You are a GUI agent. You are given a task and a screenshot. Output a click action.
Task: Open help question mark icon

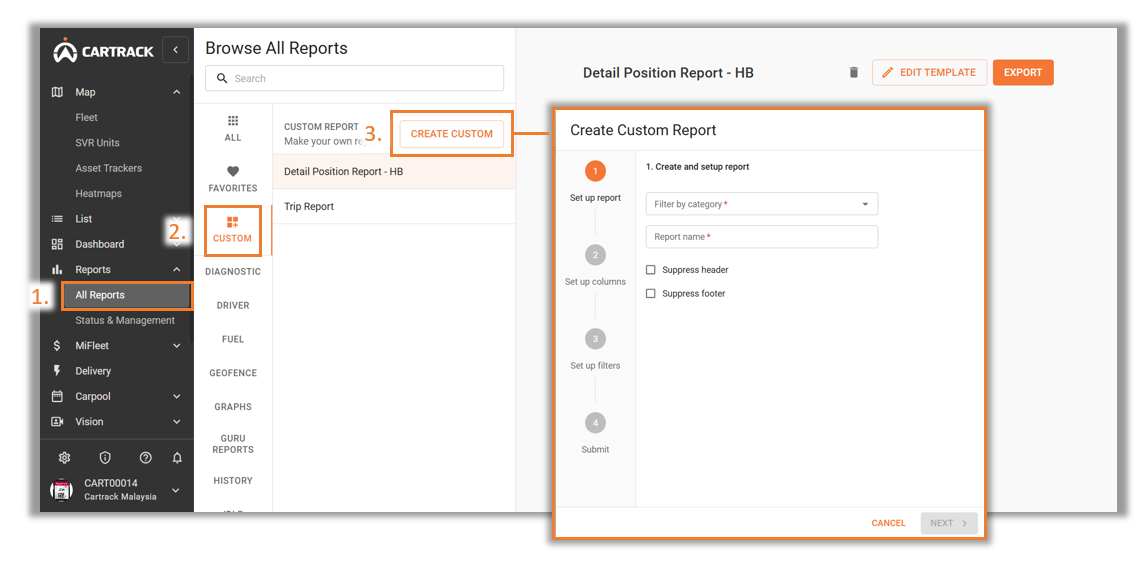coord(146,458)
